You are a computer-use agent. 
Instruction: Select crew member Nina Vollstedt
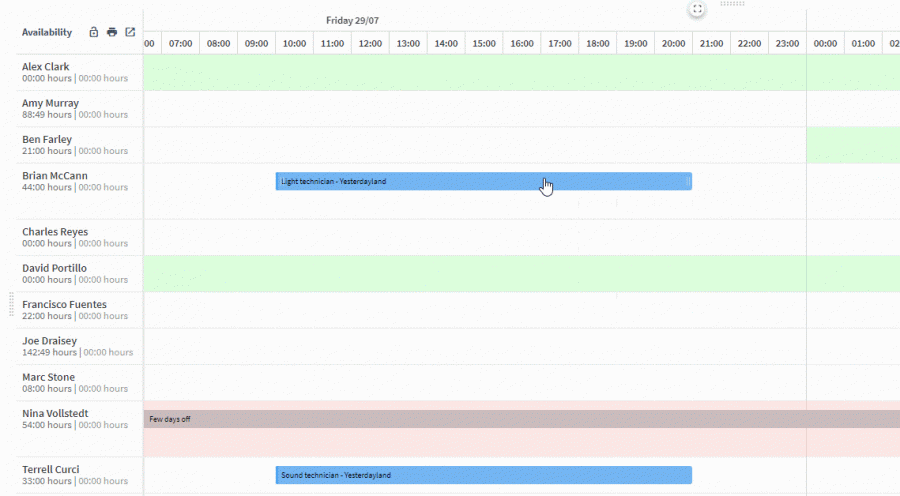tap(55, 413)
